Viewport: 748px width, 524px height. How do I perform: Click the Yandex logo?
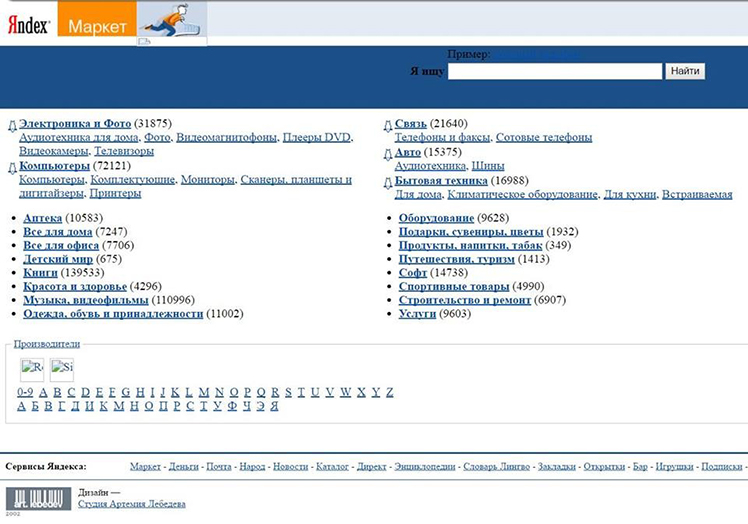tap(29, 25)
